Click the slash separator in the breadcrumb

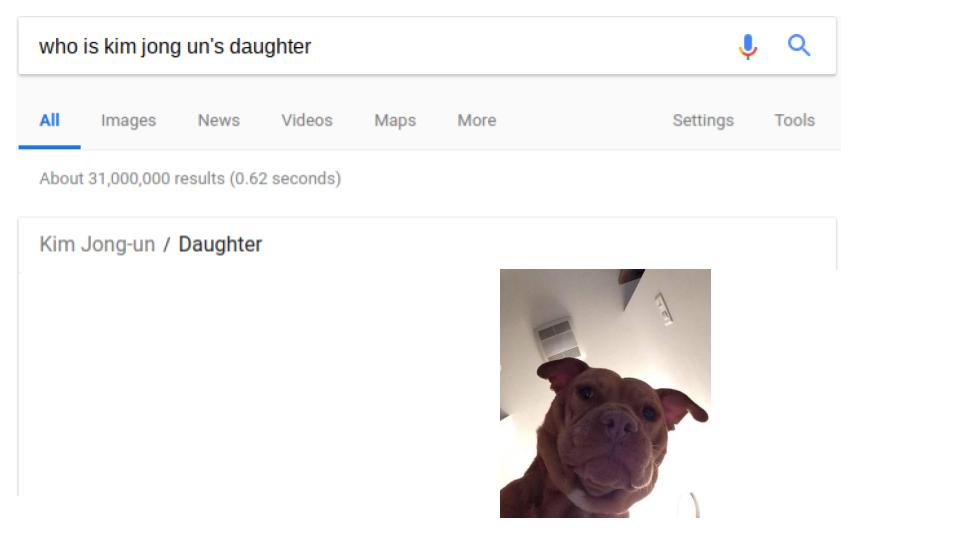[x=167, y=245]
